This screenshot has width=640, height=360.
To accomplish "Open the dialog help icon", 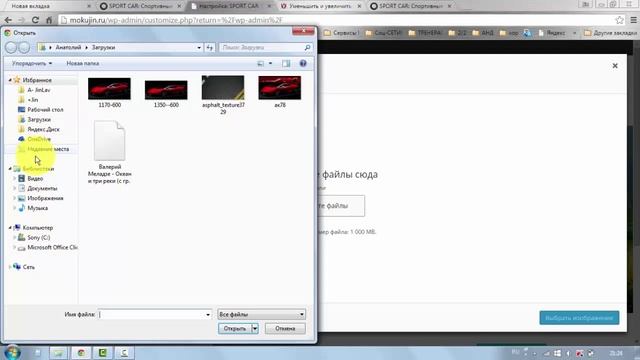I will pos(303,63).
